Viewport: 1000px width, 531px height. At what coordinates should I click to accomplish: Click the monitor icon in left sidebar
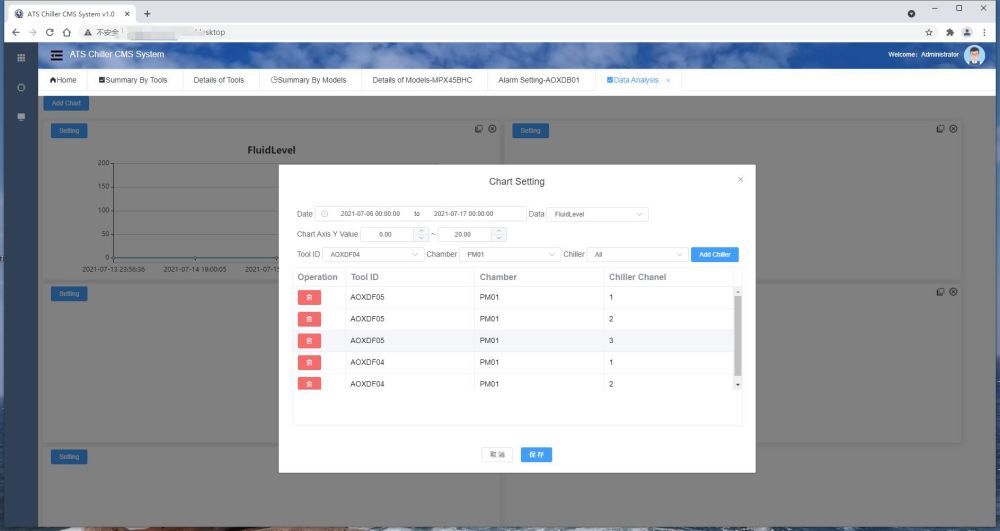click(x=21, y=117)
